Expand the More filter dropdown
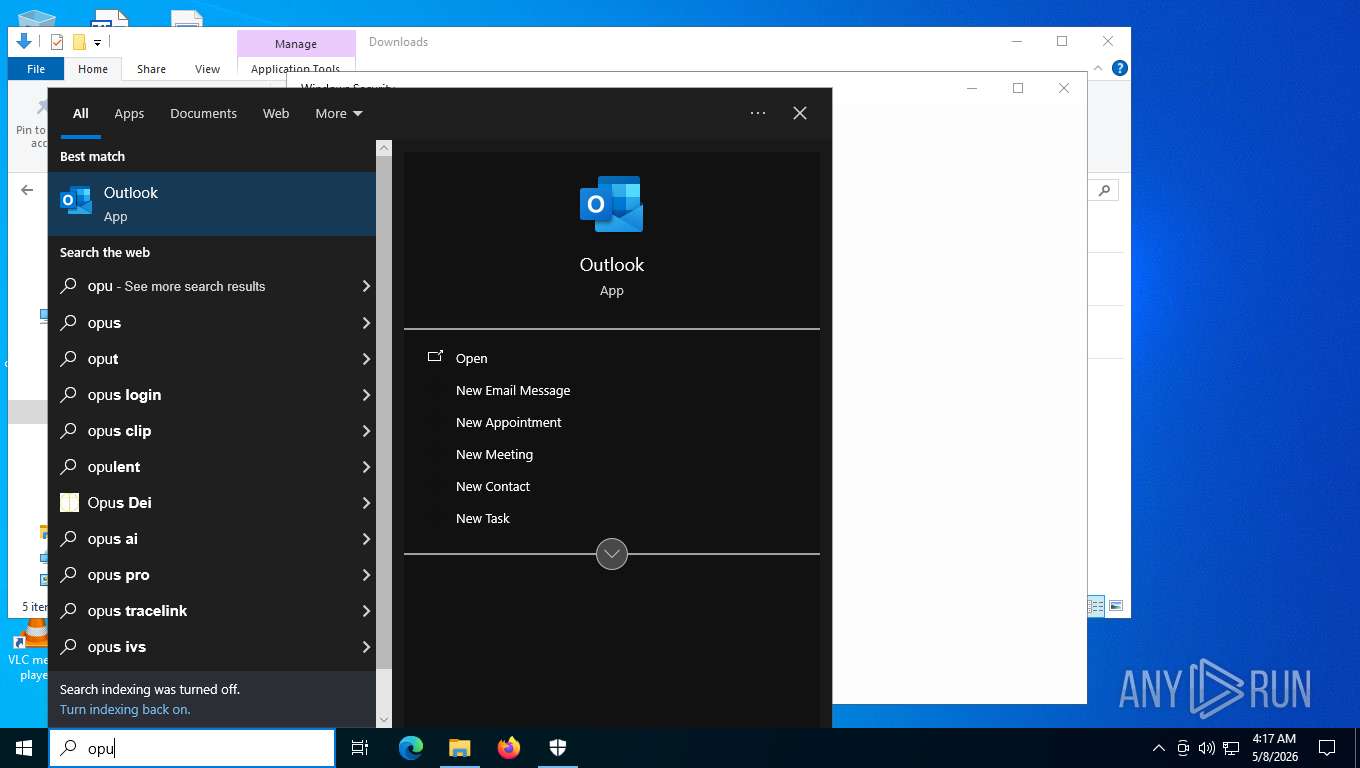1360x768 pixels. tap(339, 113)
